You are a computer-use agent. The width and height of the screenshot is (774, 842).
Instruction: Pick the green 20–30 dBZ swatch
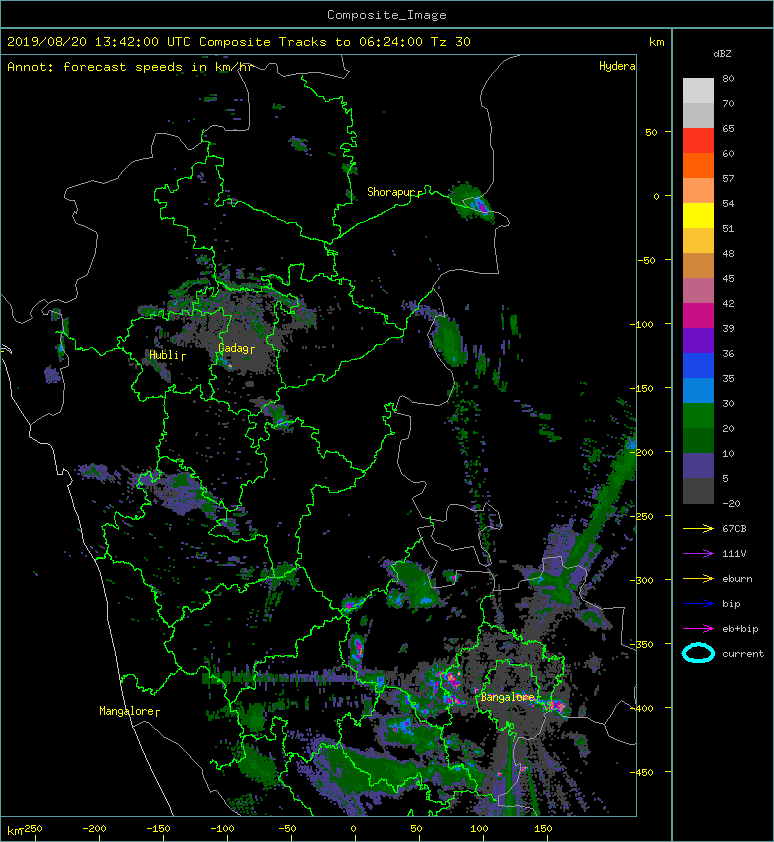click(x=698, y=415)
